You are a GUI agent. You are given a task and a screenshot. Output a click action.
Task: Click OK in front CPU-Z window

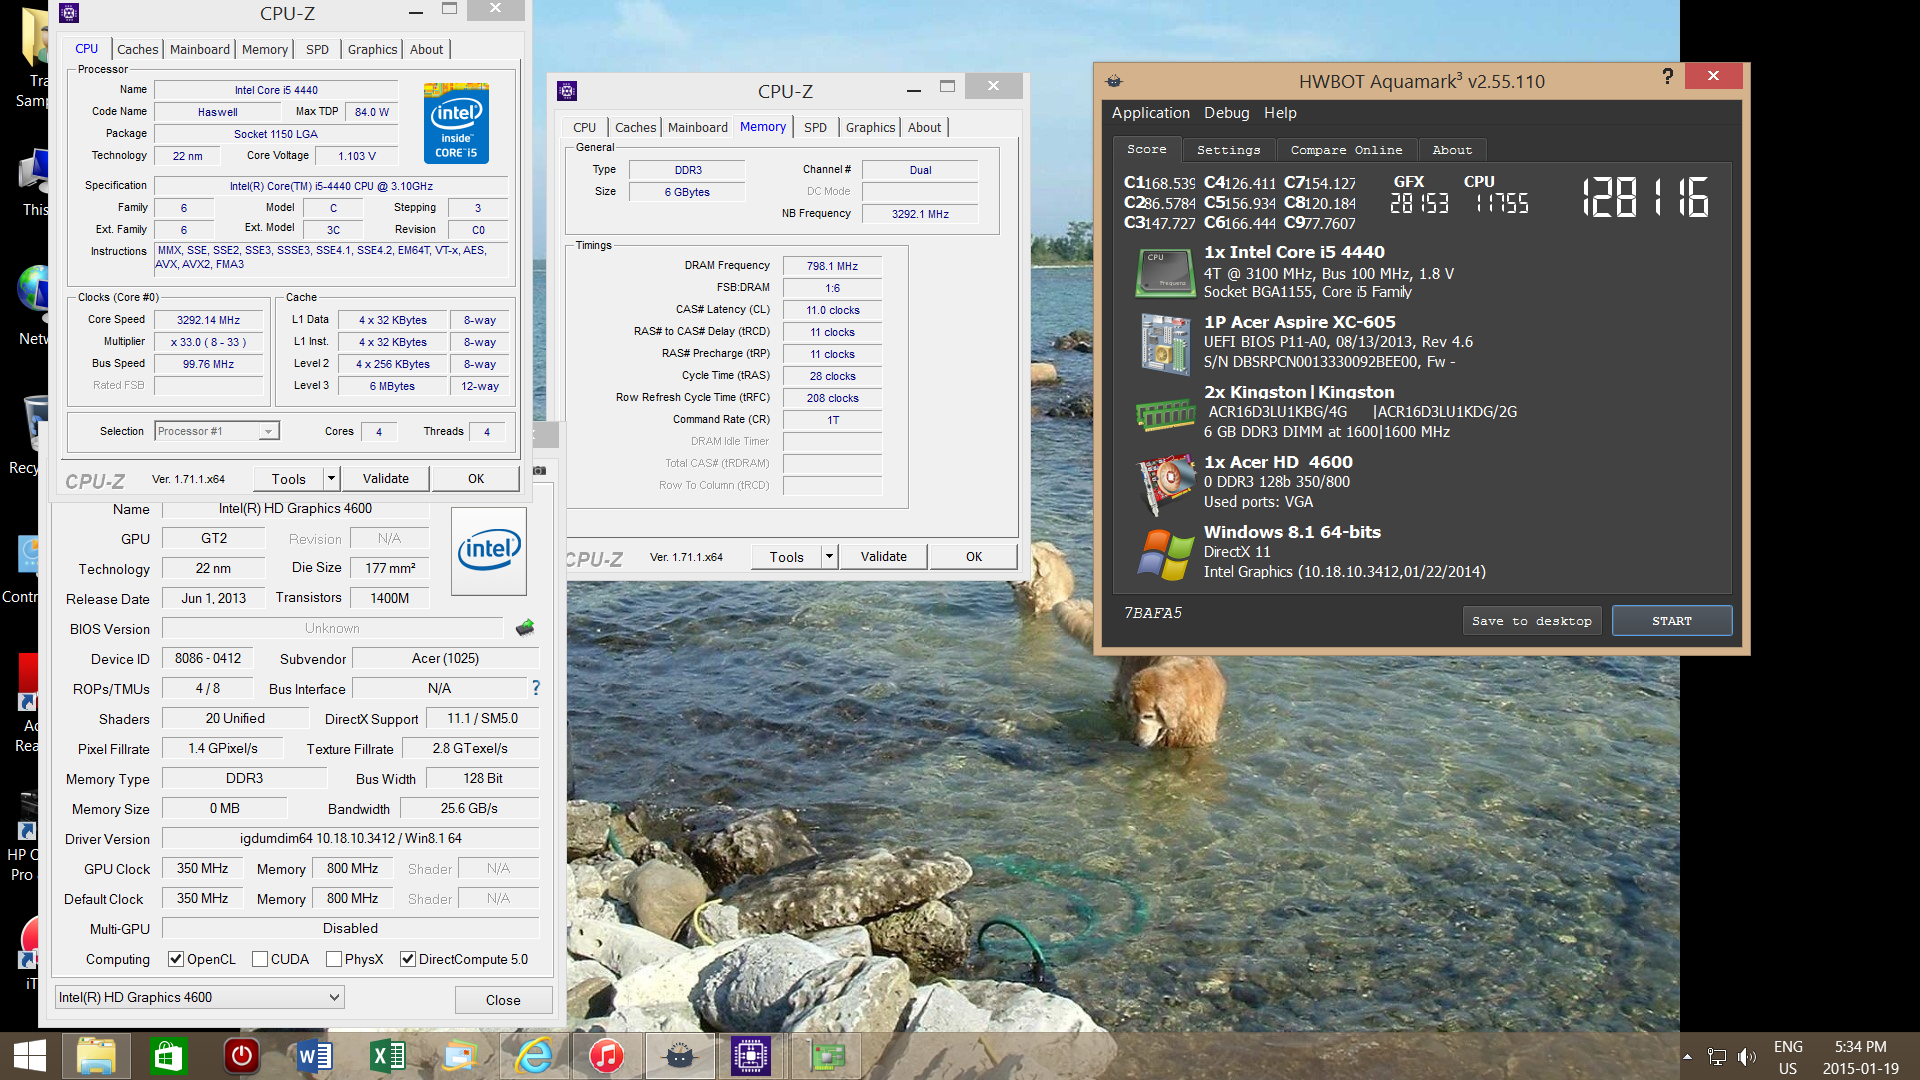[476, 478]
